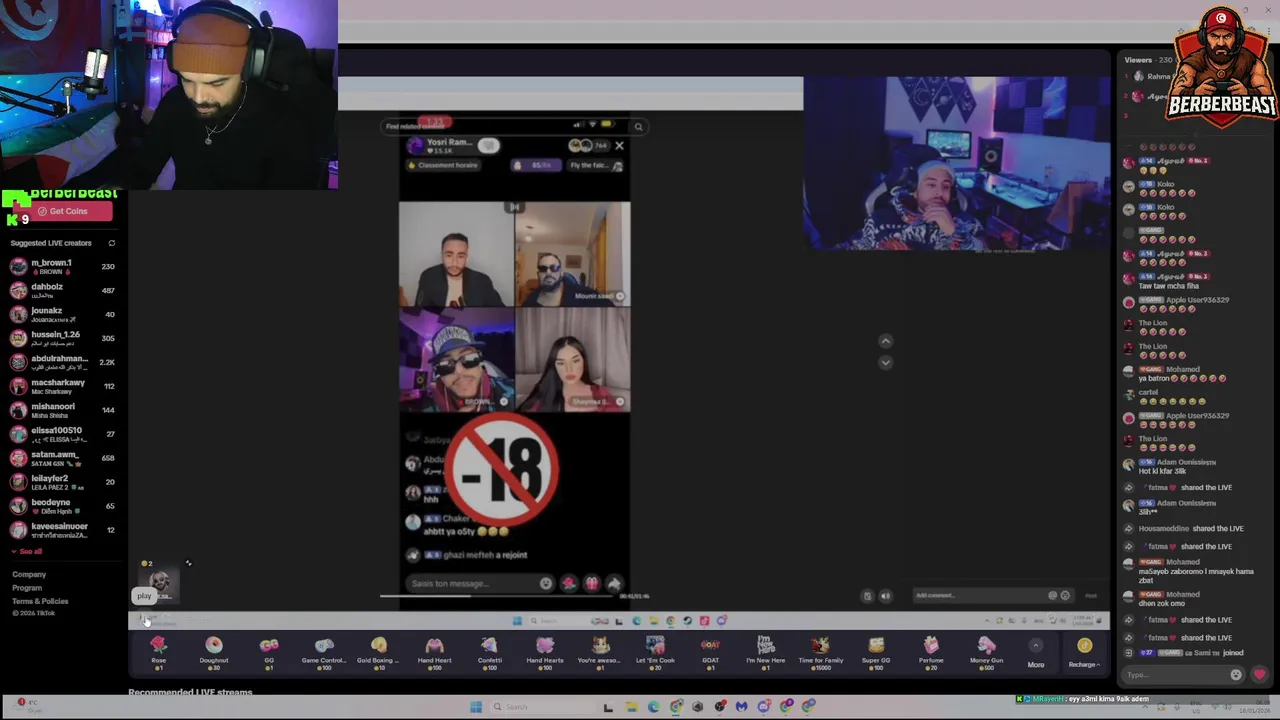This screenshot has height=720, width=1280.
Task: Toggle the live stream mute speaker
Action: [885, 596]
